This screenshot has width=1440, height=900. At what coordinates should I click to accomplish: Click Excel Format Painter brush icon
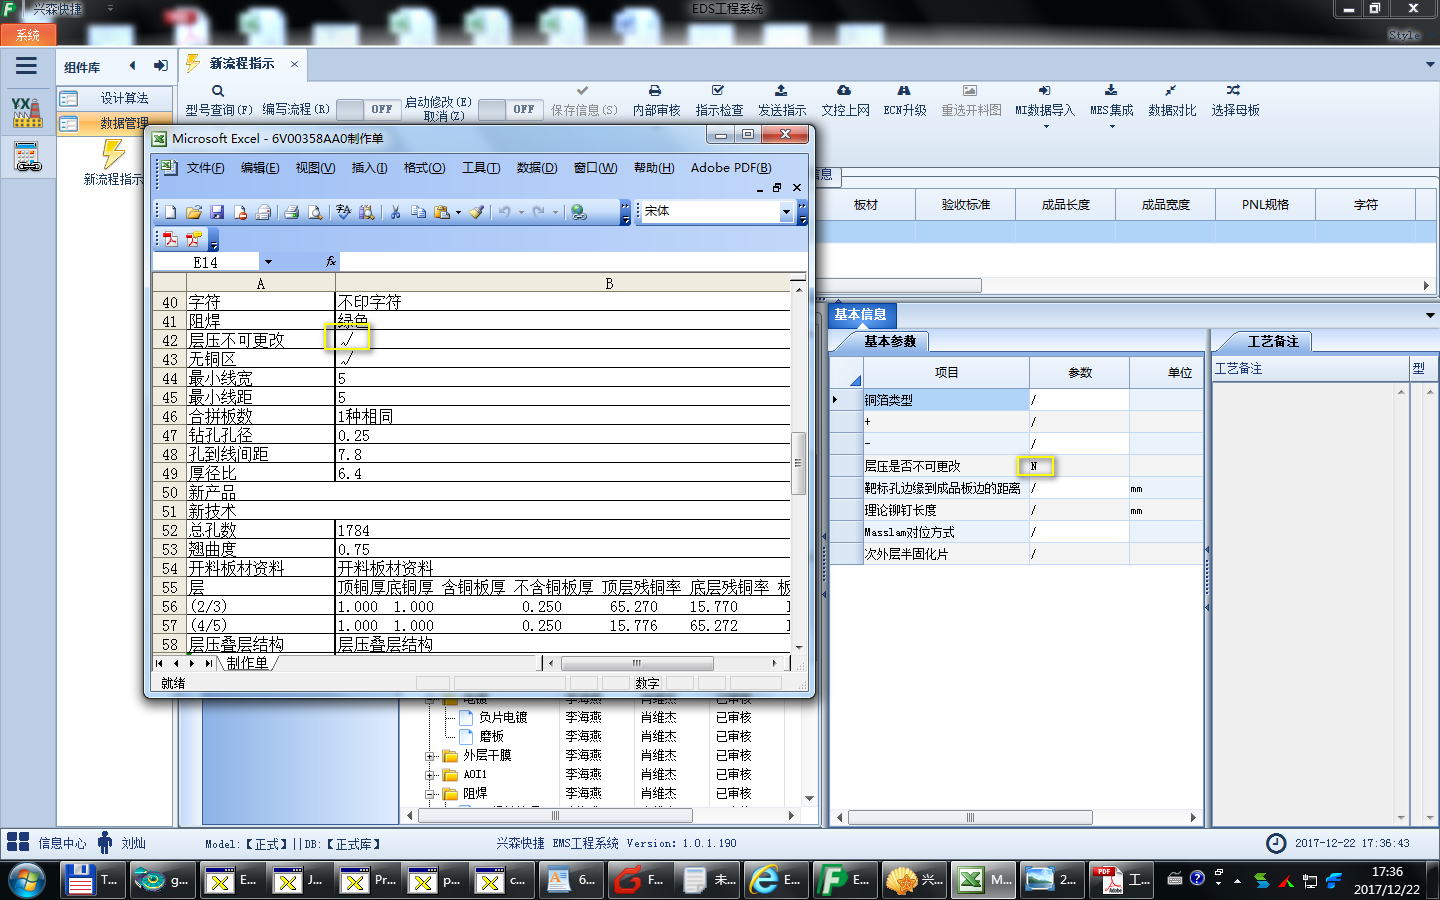pyautogui.click(x=477, y=212)
